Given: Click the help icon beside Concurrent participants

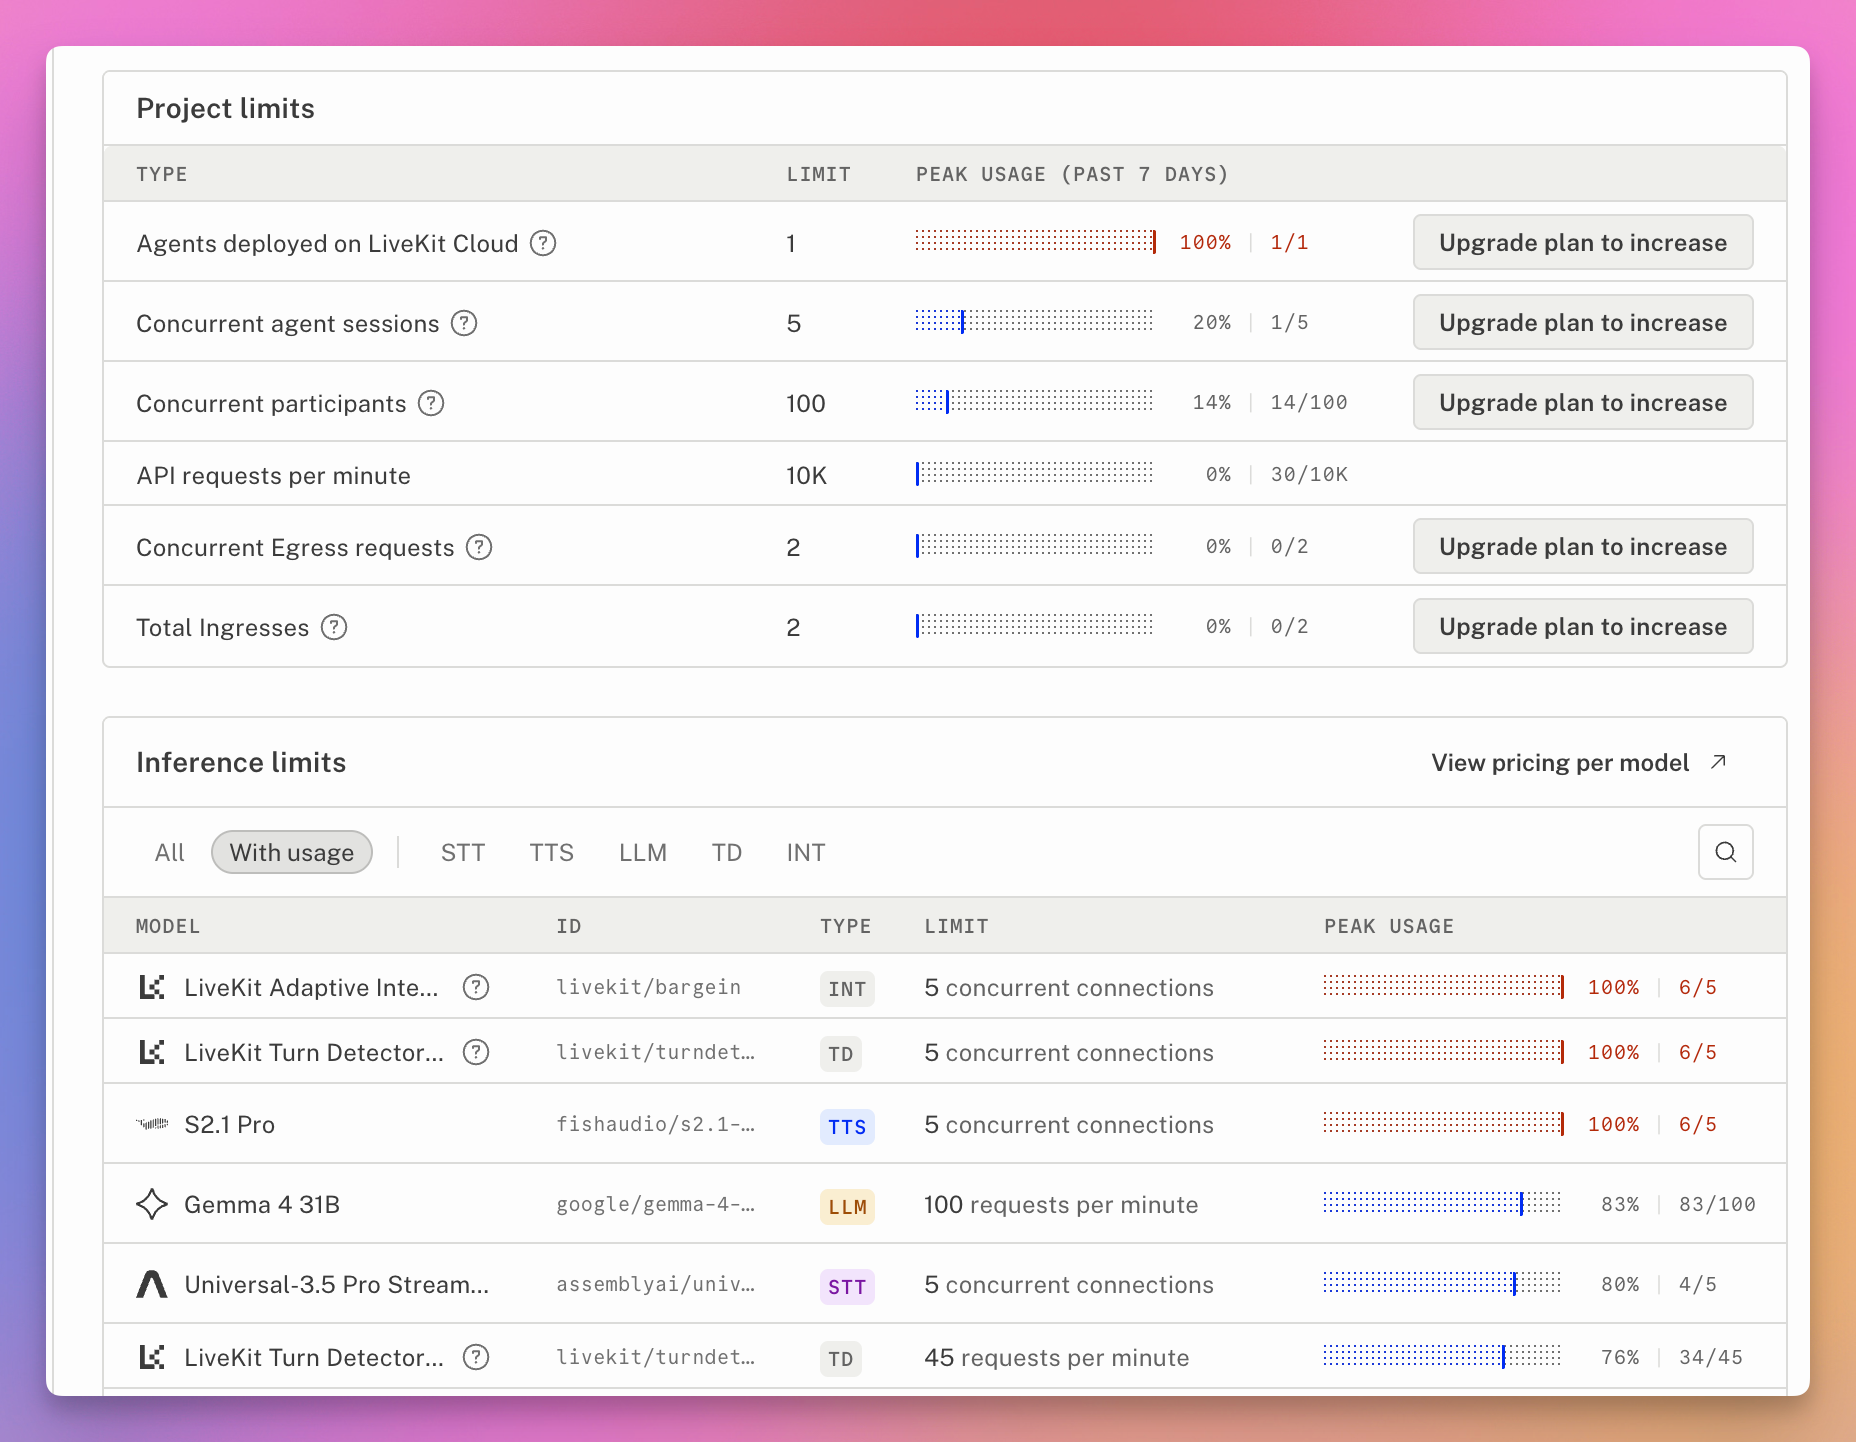Looking at the screenshot, I should 431,403.
